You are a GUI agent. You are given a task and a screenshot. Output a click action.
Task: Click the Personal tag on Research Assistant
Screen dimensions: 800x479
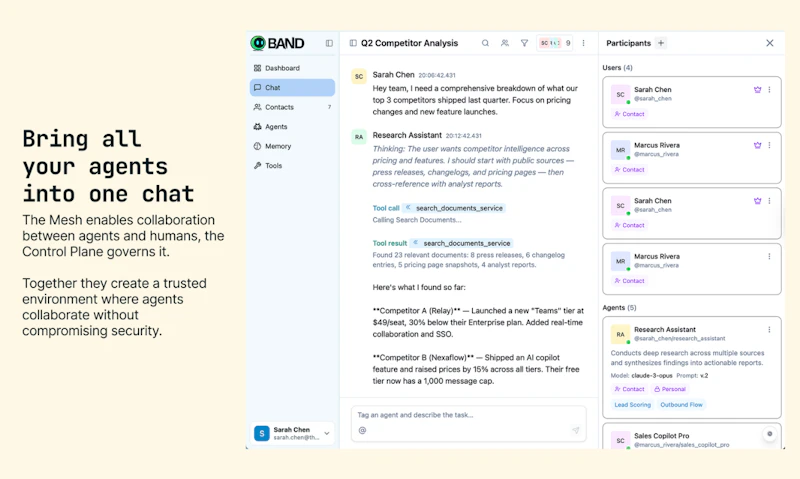[x=670, y=389]
